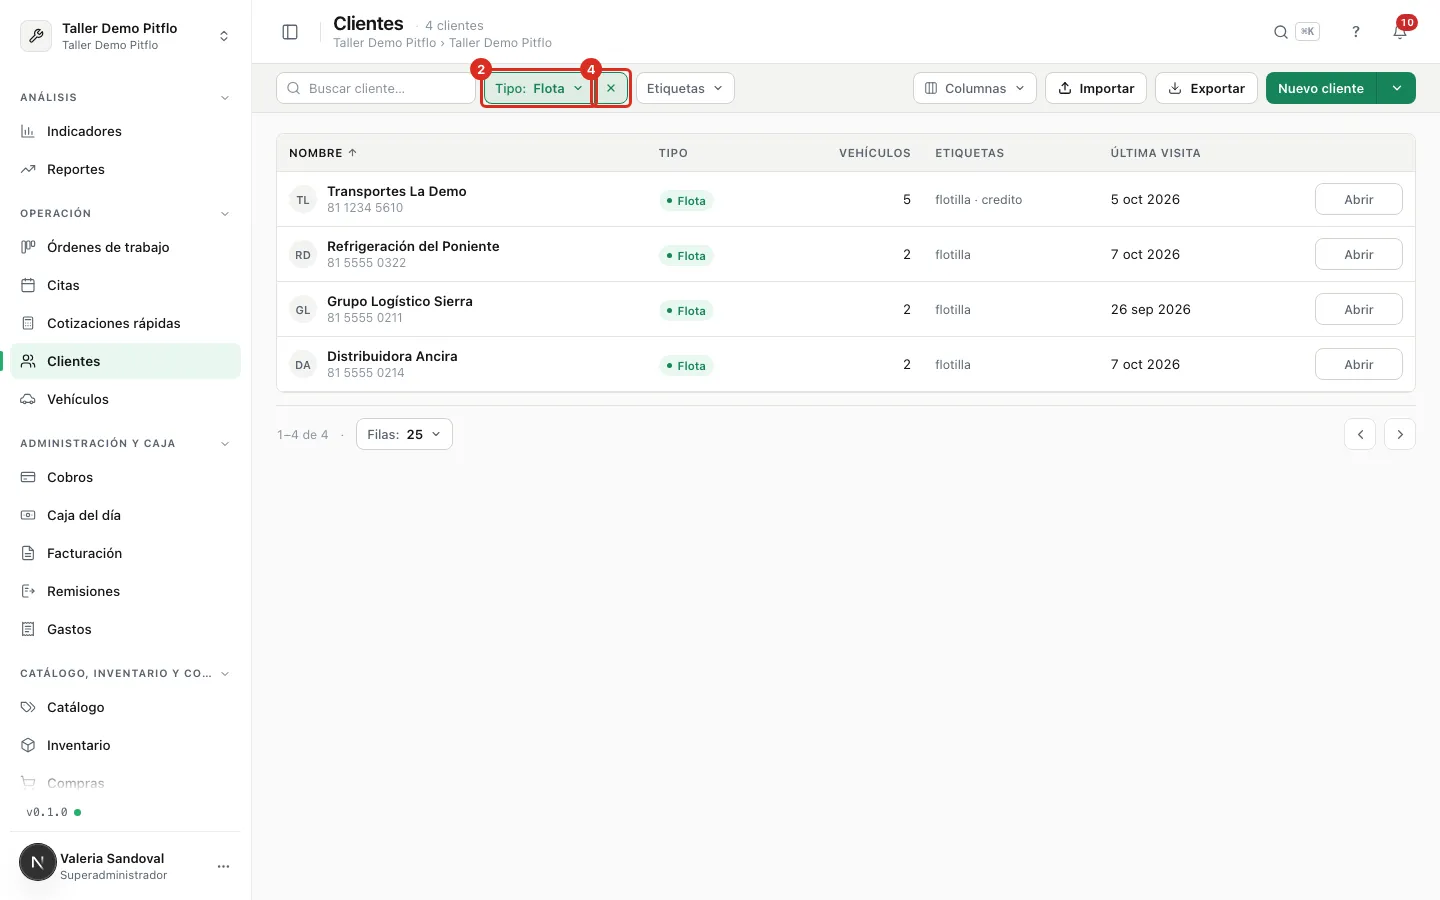Open the Filas: 25 rows selector
The height and width of the screenshot is (900, 1440).
[x=404, y=434]
